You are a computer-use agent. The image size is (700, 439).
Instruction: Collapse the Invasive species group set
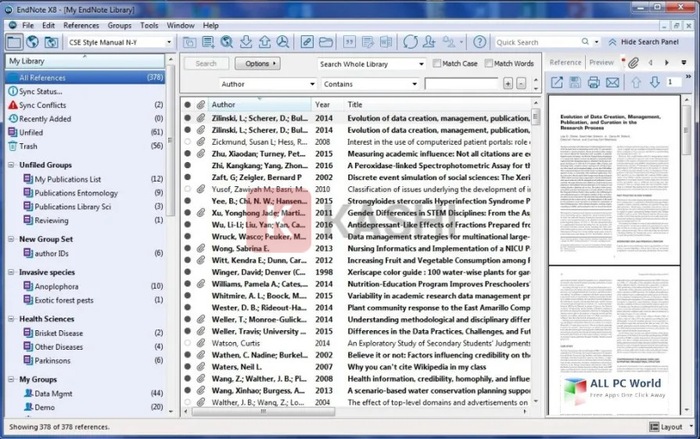coord(11,272)
